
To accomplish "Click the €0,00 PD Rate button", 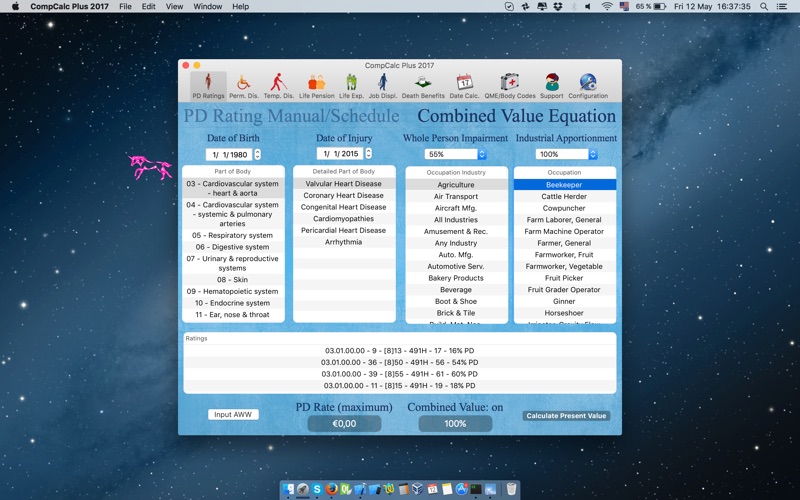I will (x=344, y=423).
